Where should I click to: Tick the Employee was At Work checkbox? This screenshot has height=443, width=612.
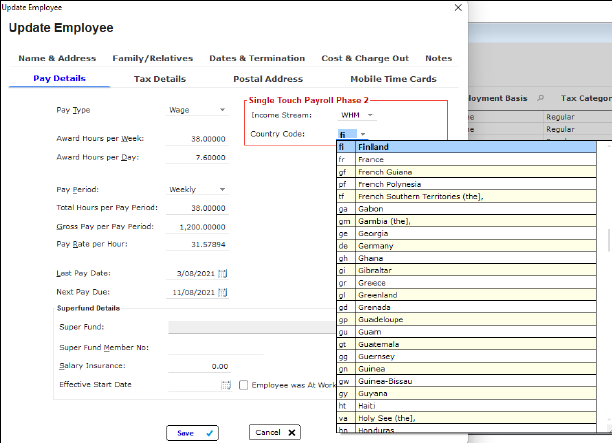244,385
